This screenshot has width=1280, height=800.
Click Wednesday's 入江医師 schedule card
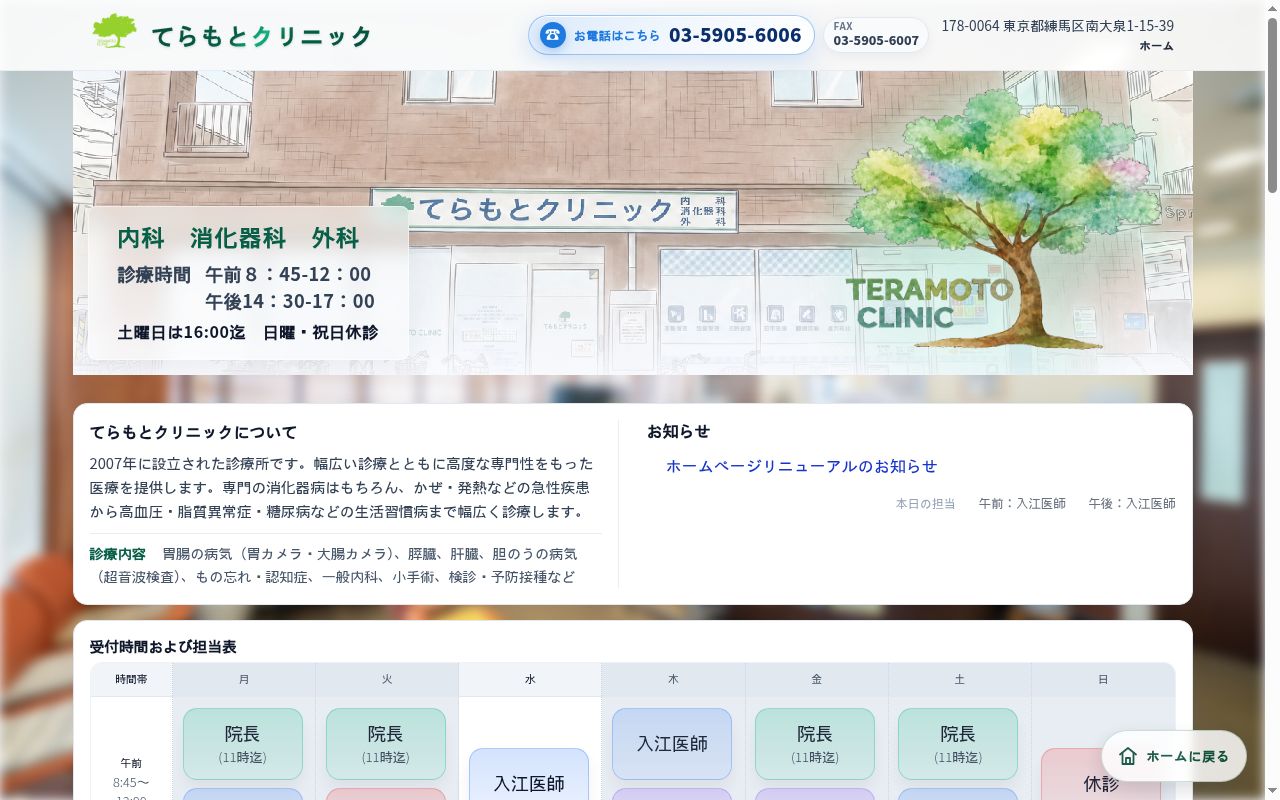pos(529,775)
